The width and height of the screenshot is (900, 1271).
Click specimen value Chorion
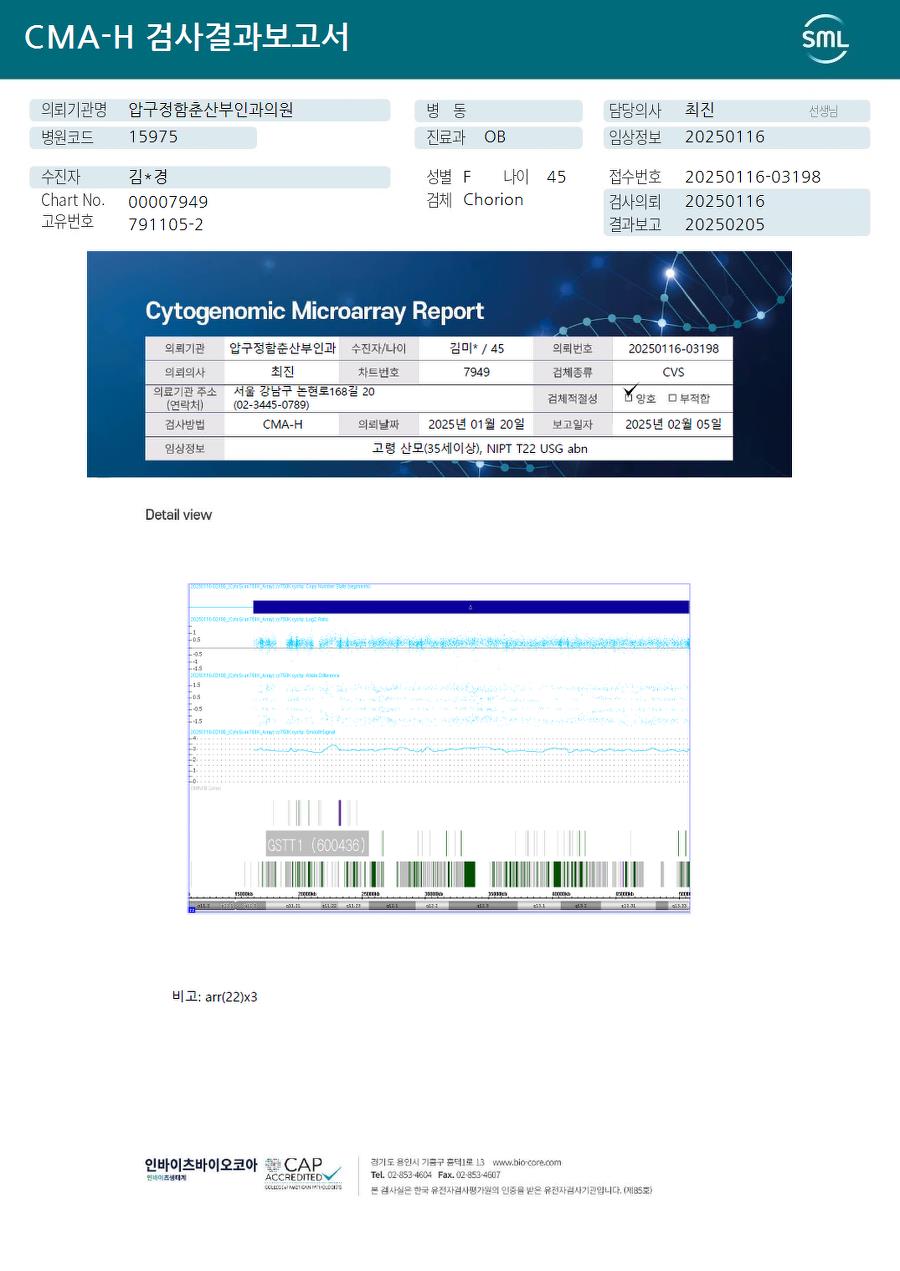click(x=493, y=200)
